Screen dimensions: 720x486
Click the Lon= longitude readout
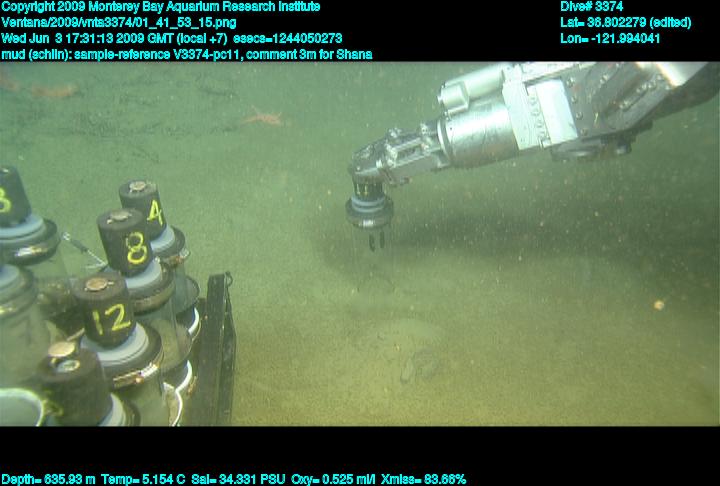[610, 38]
